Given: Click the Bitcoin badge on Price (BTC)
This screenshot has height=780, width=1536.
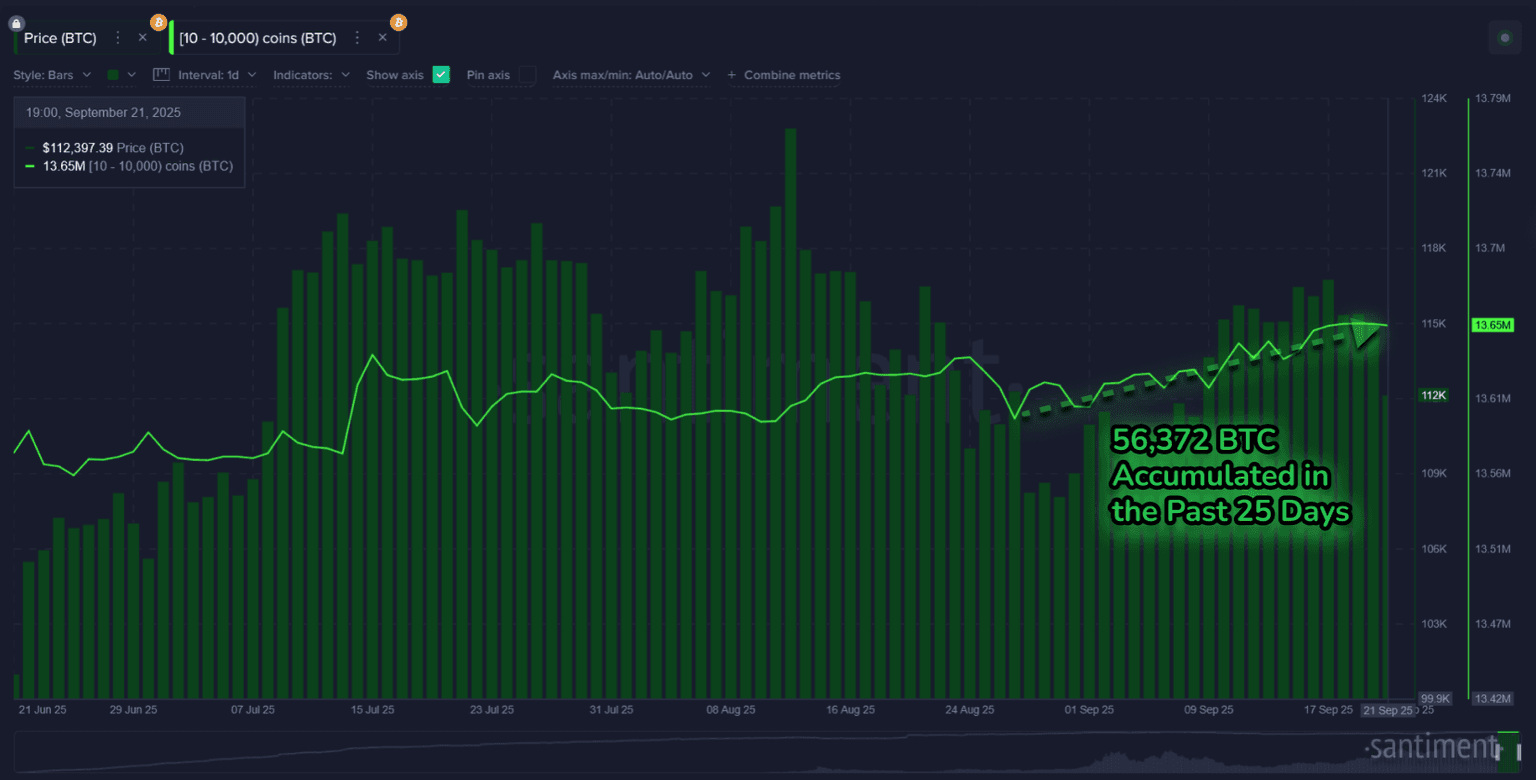Looking at the screenshot, I should (x=158, y=21).
